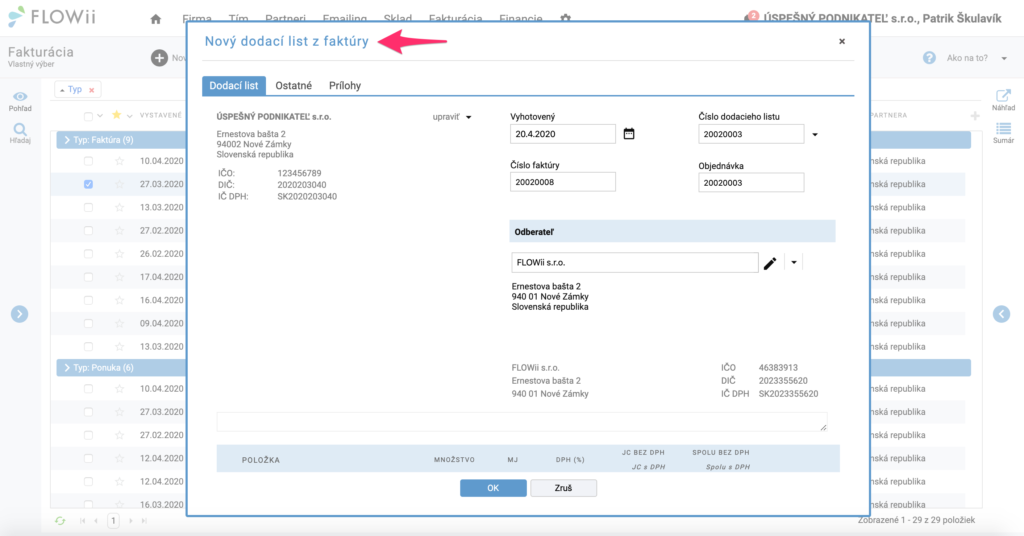This screenshot has height=536, width=1024.
Task: Open the Partneri menu
Action: tap(285, 18)
